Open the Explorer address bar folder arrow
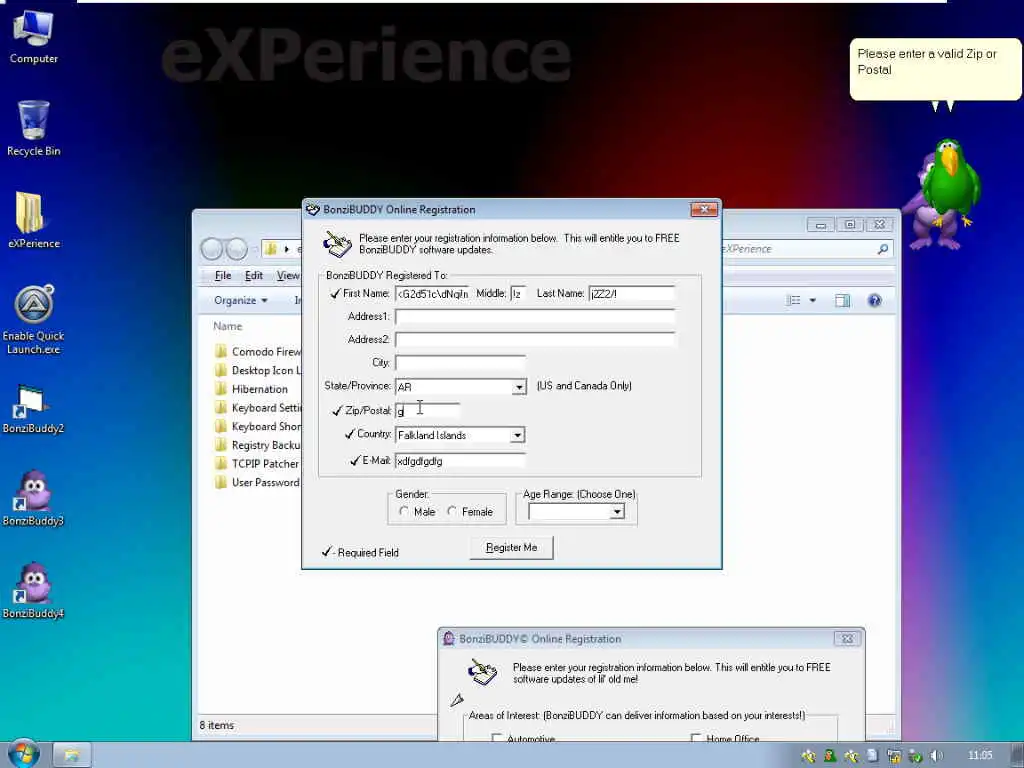The height and width of the screenshot is (768, 1024). pos(286,249)
